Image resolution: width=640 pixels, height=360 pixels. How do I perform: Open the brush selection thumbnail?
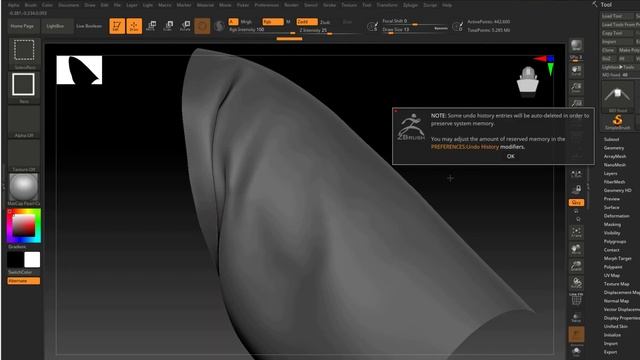tap(24, 53)
